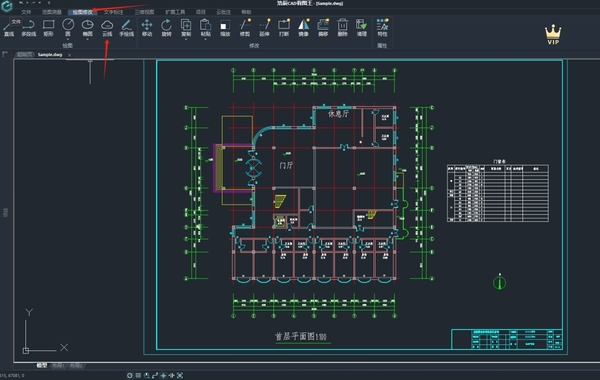Click the 旋转 rotate tool icon
The image size is (600, 380).
pyautogui.click(x=166, y=29)
